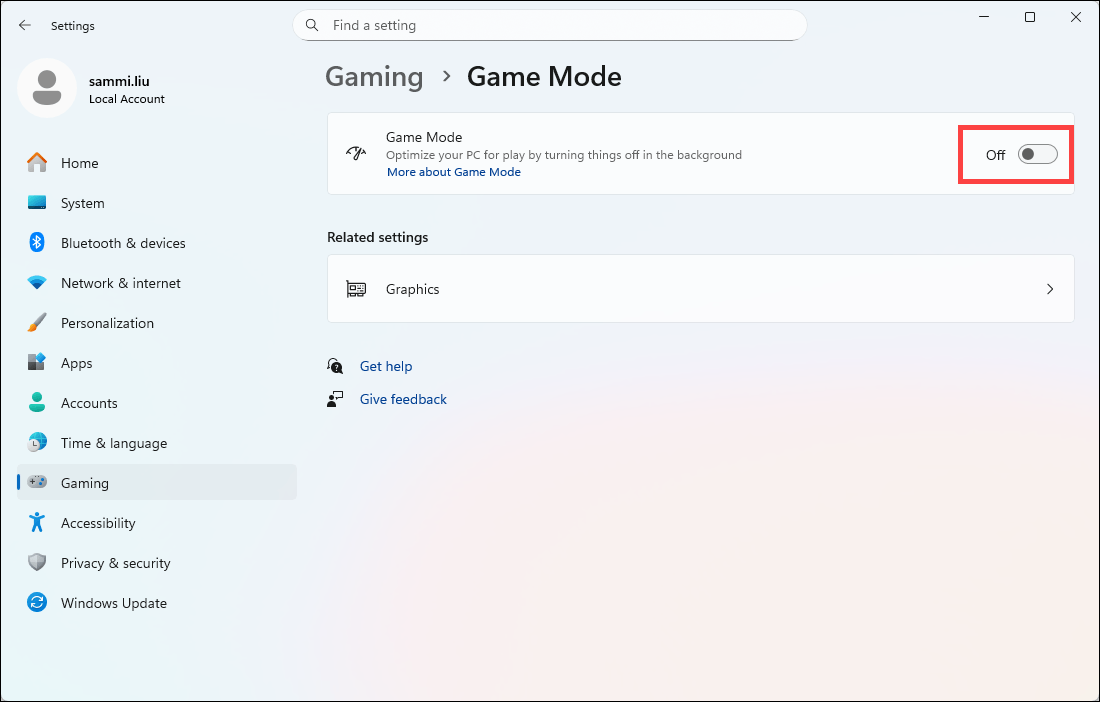
Task: Click the Personalization paintbrush icon
Action: click(37, 323)
